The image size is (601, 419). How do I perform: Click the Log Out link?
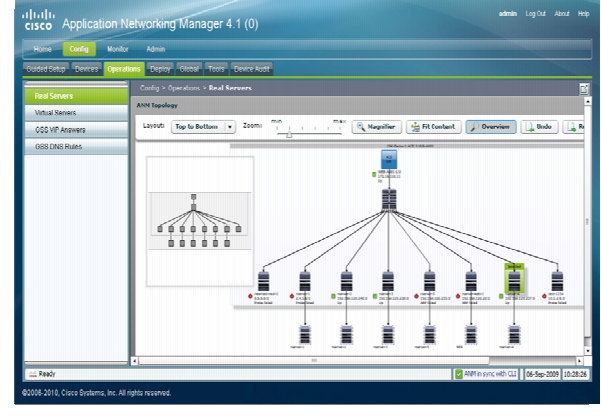pyautogui.click(x=535, y=14)
